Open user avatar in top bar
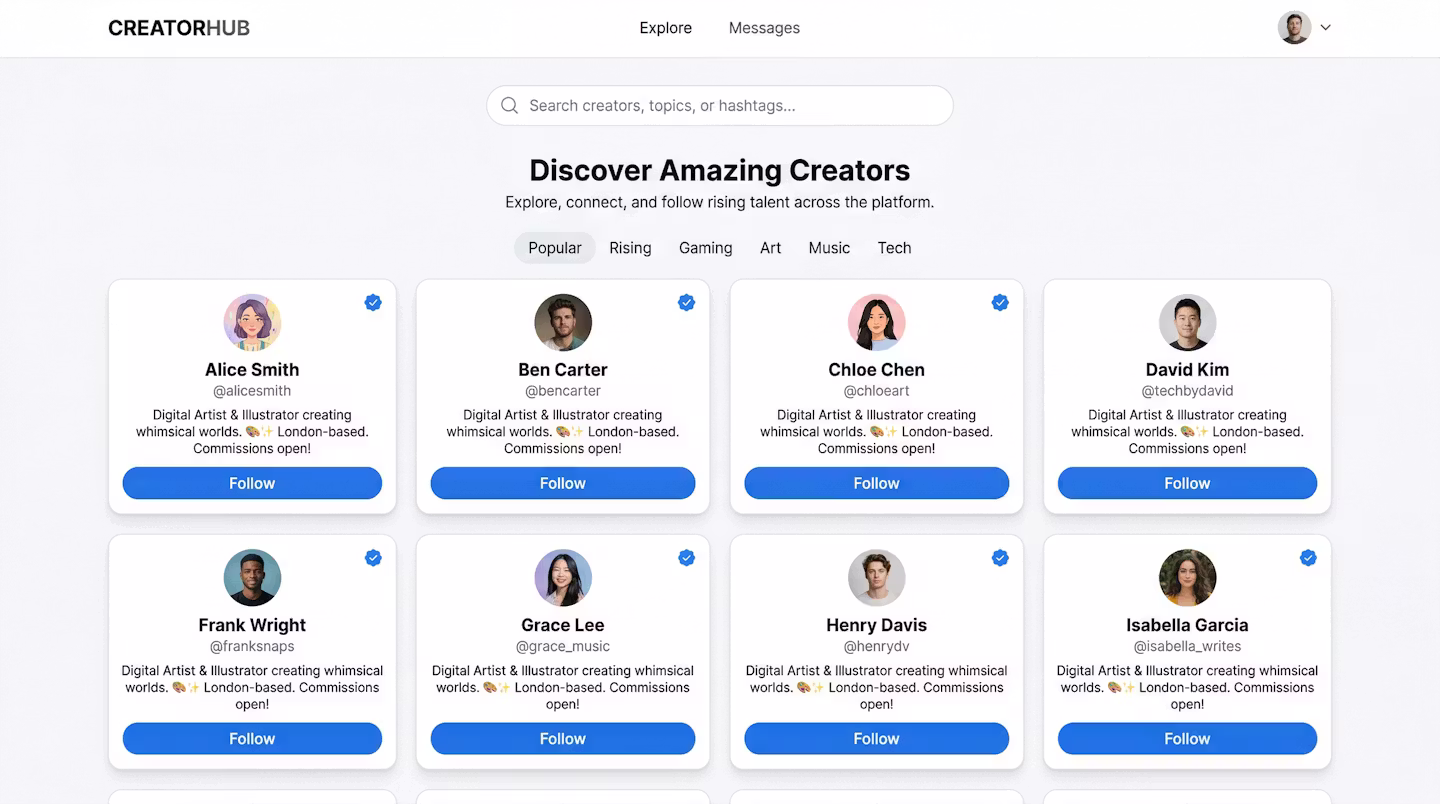 click(1294, 28)
